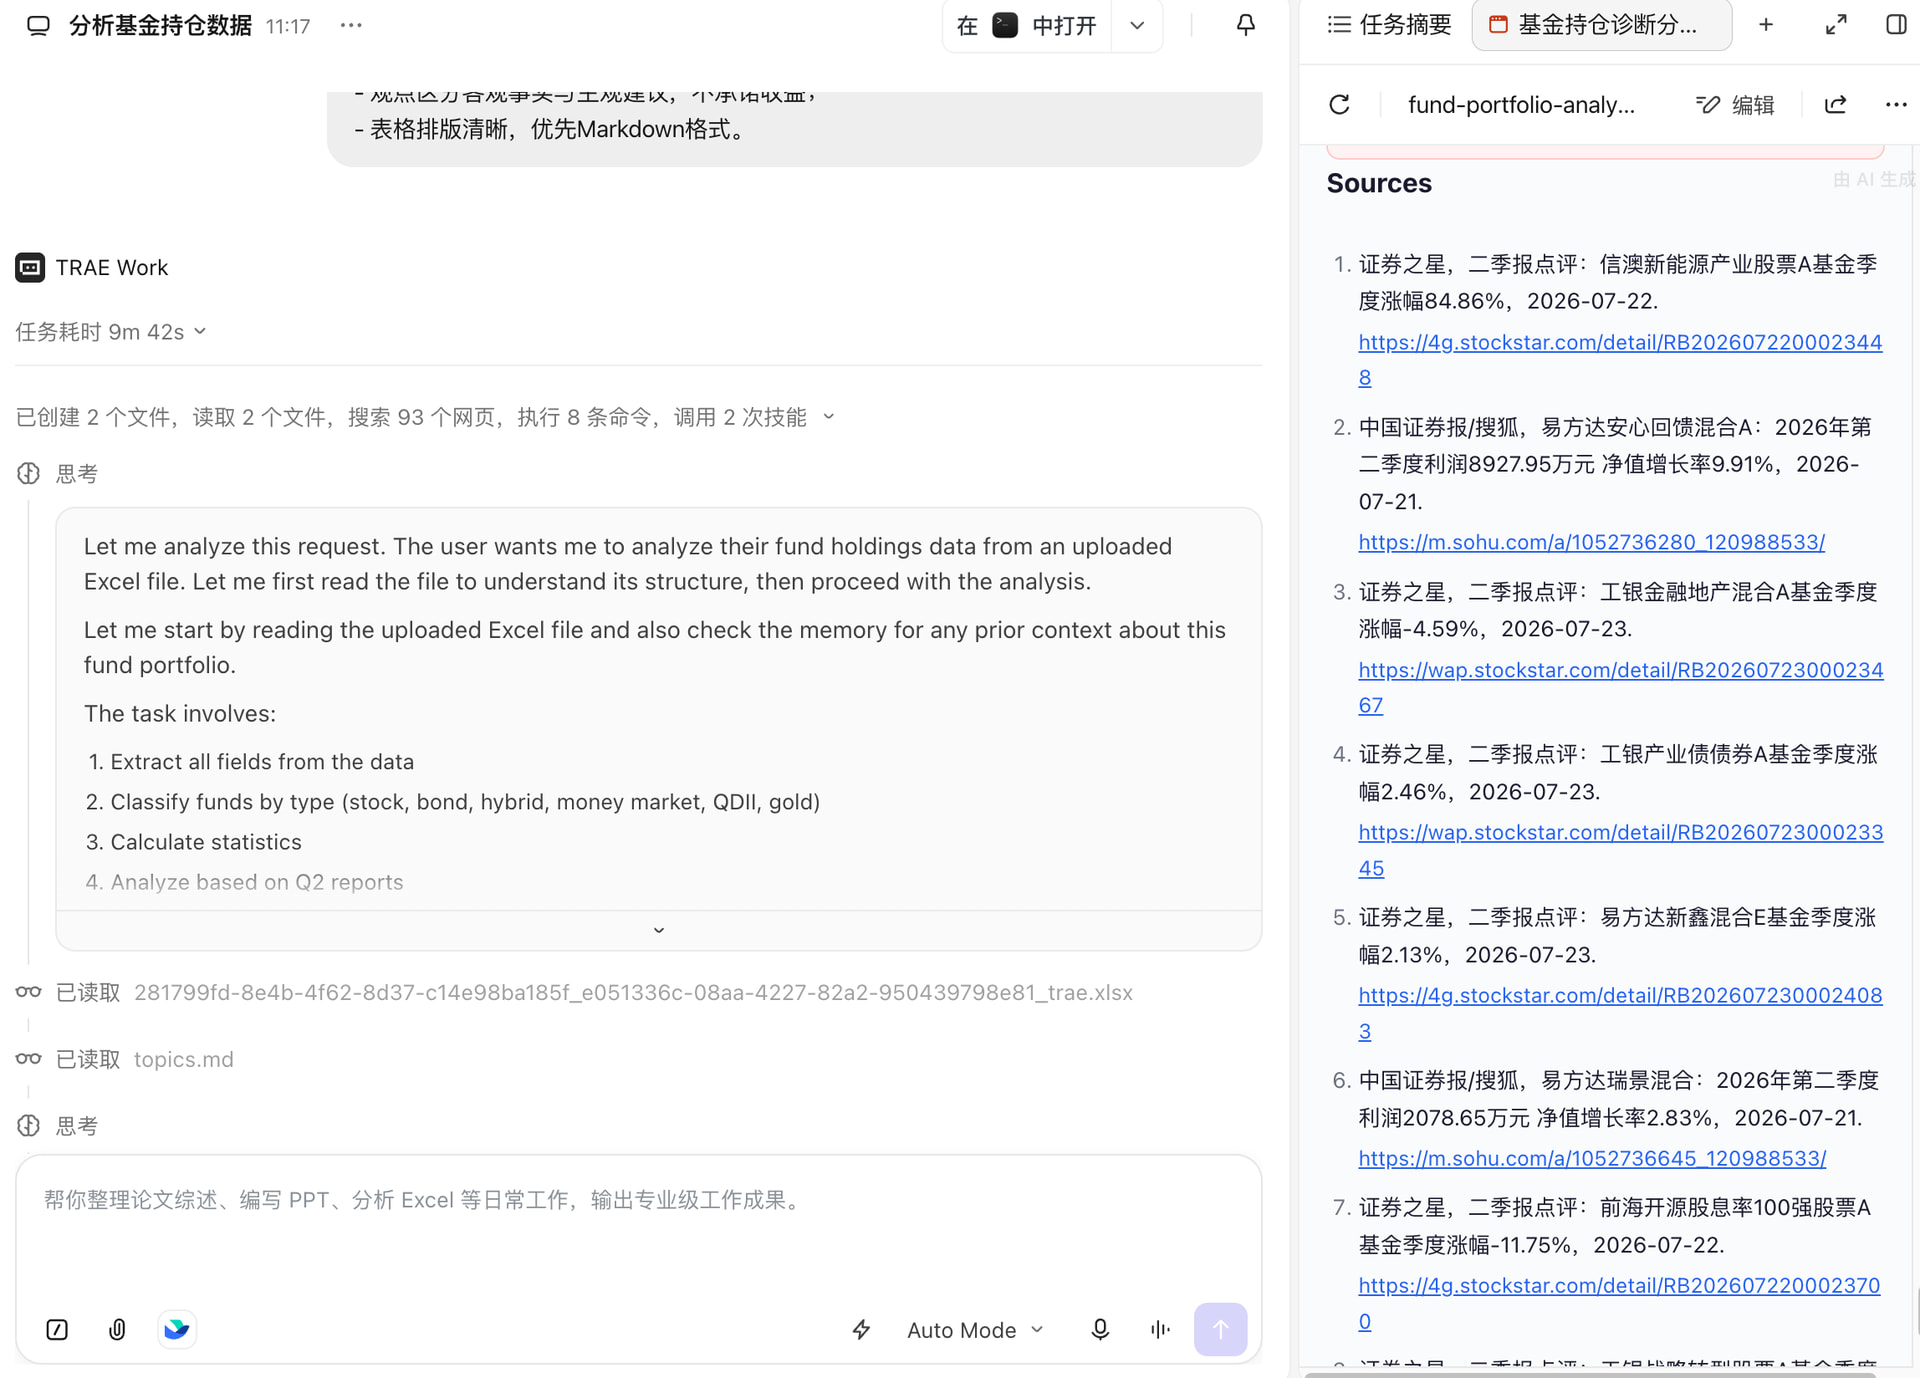Click the notification bell icon
Image resolution: width=1920 pixels, height=1378 pixels.
click(1245, 26)
